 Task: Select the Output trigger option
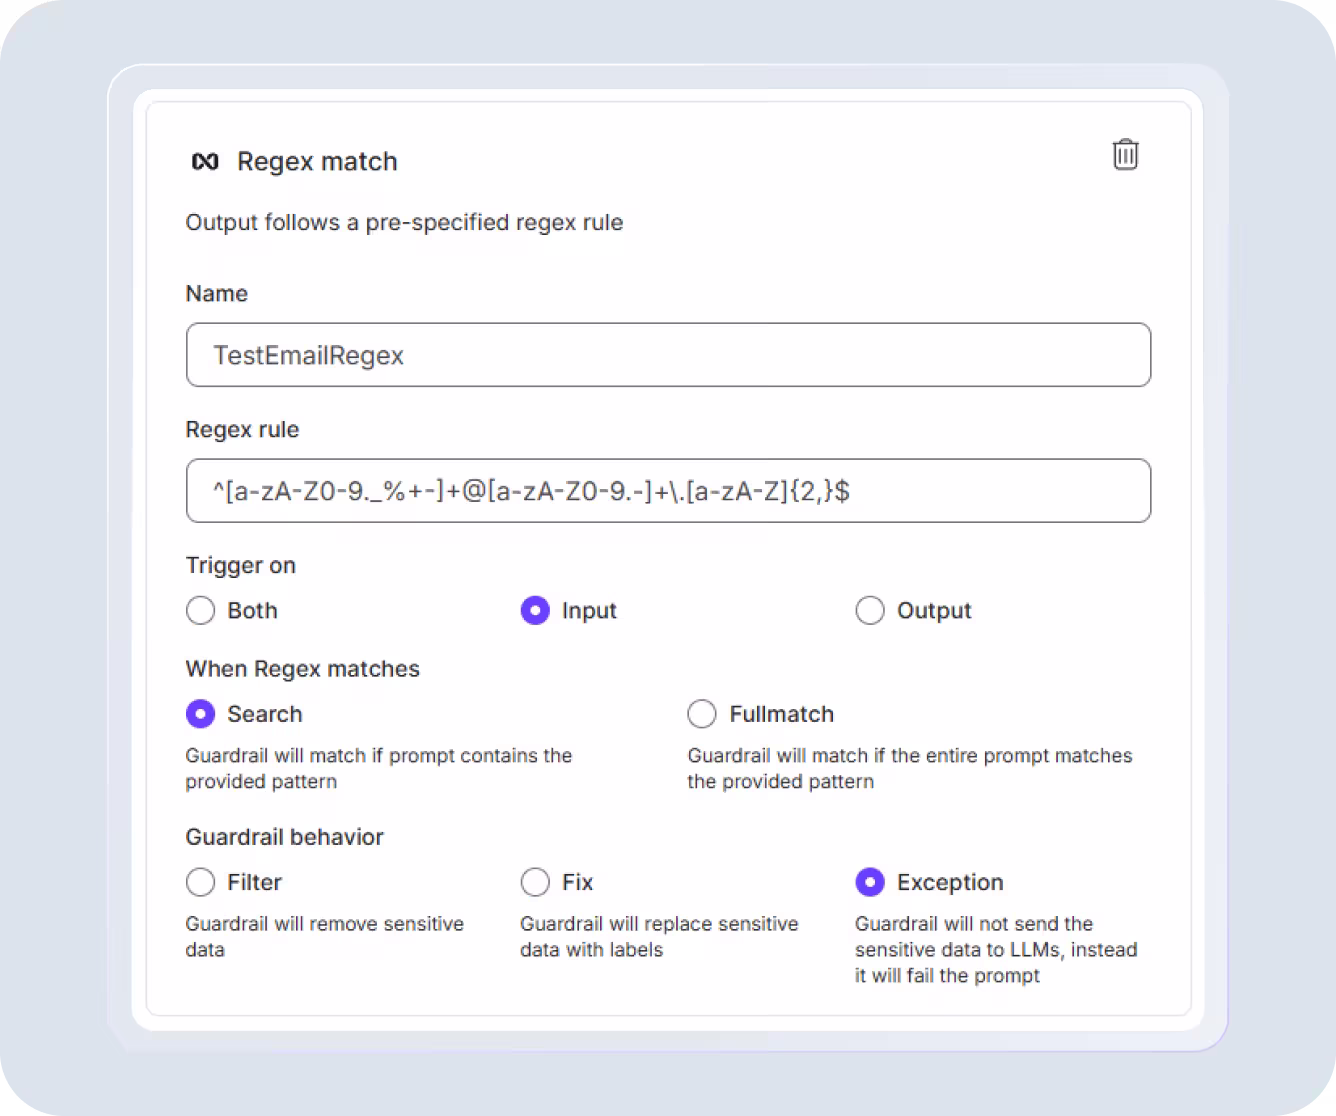pyautogui.click(x=870, y=610)
